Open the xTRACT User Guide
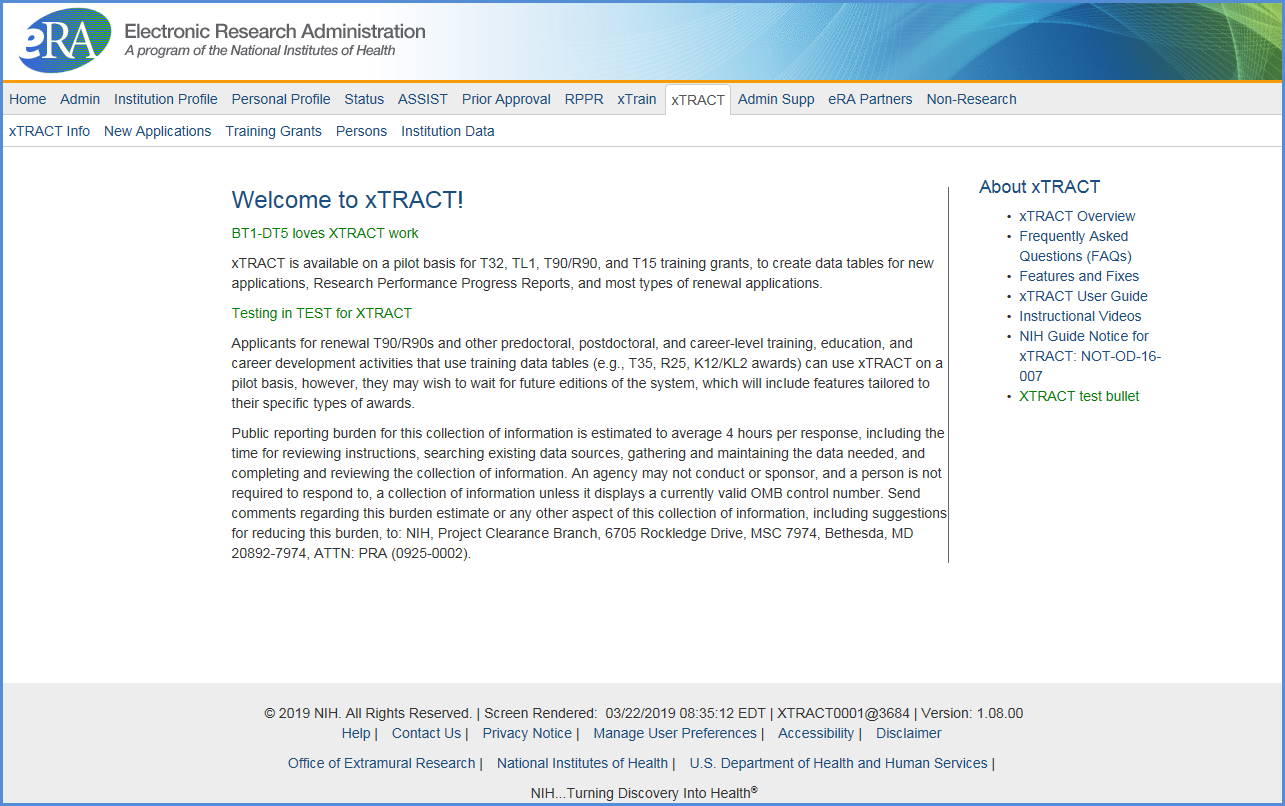The width and height of the screenshot is (1285, 806). (1083, 296)
